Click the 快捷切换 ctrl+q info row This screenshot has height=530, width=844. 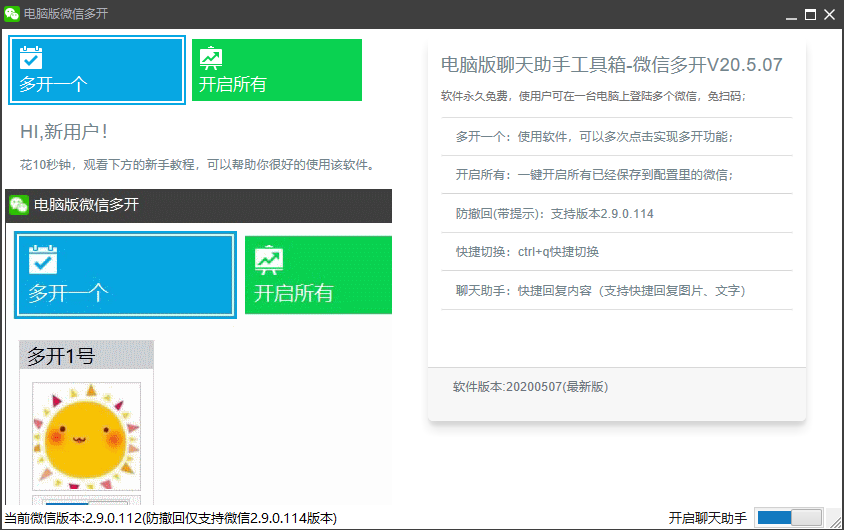(527, 252)
